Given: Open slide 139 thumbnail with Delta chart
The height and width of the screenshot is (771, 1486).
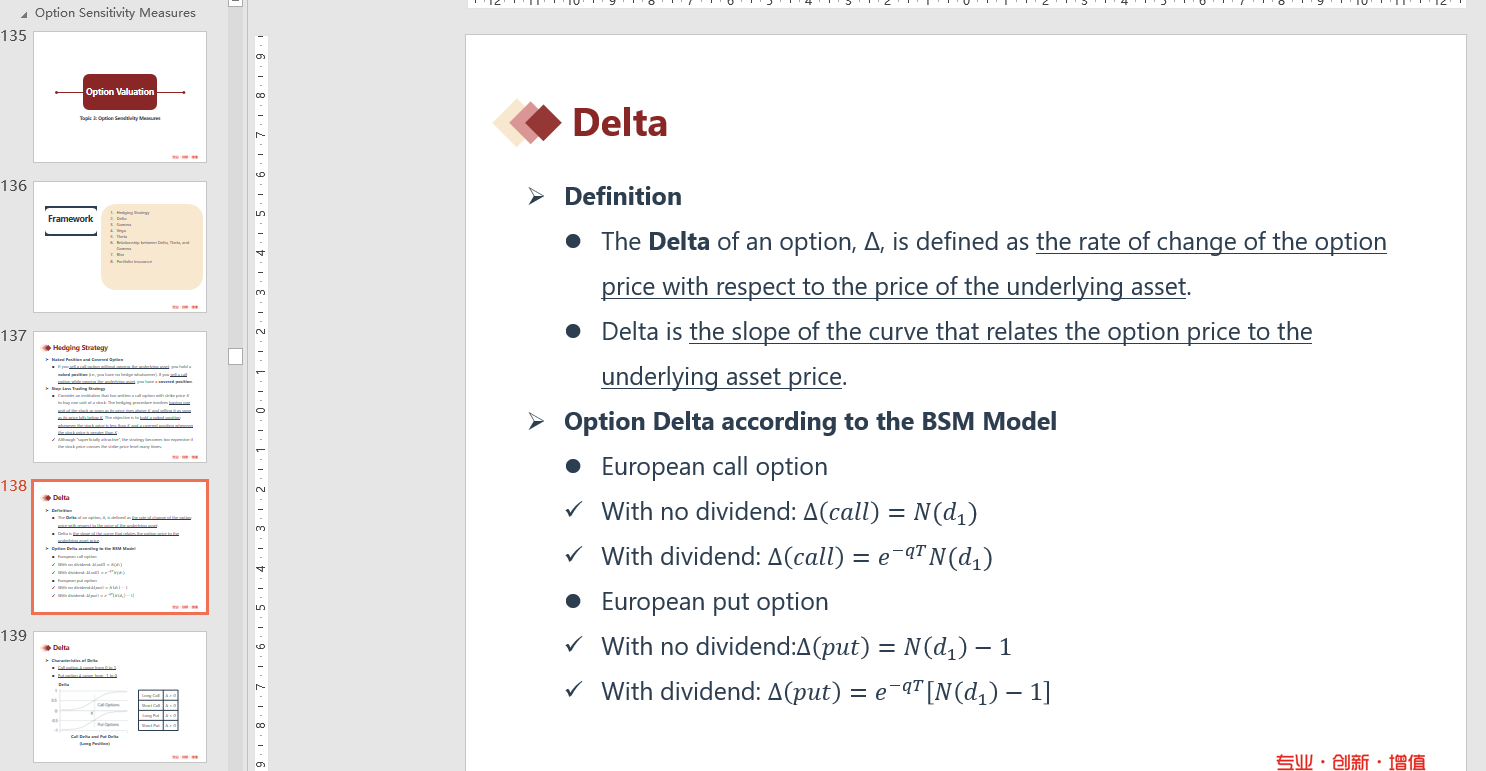Looking at the screenshot, I should [120, 696].
